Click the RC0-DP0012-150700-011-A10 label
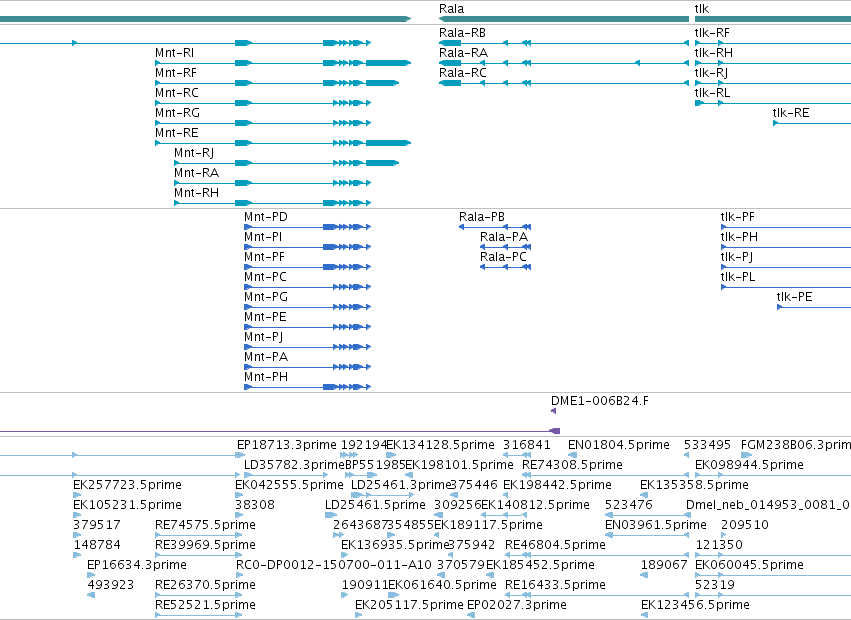Screen dimensions: 851x620 pyautogui.click(x=334, y=565)
